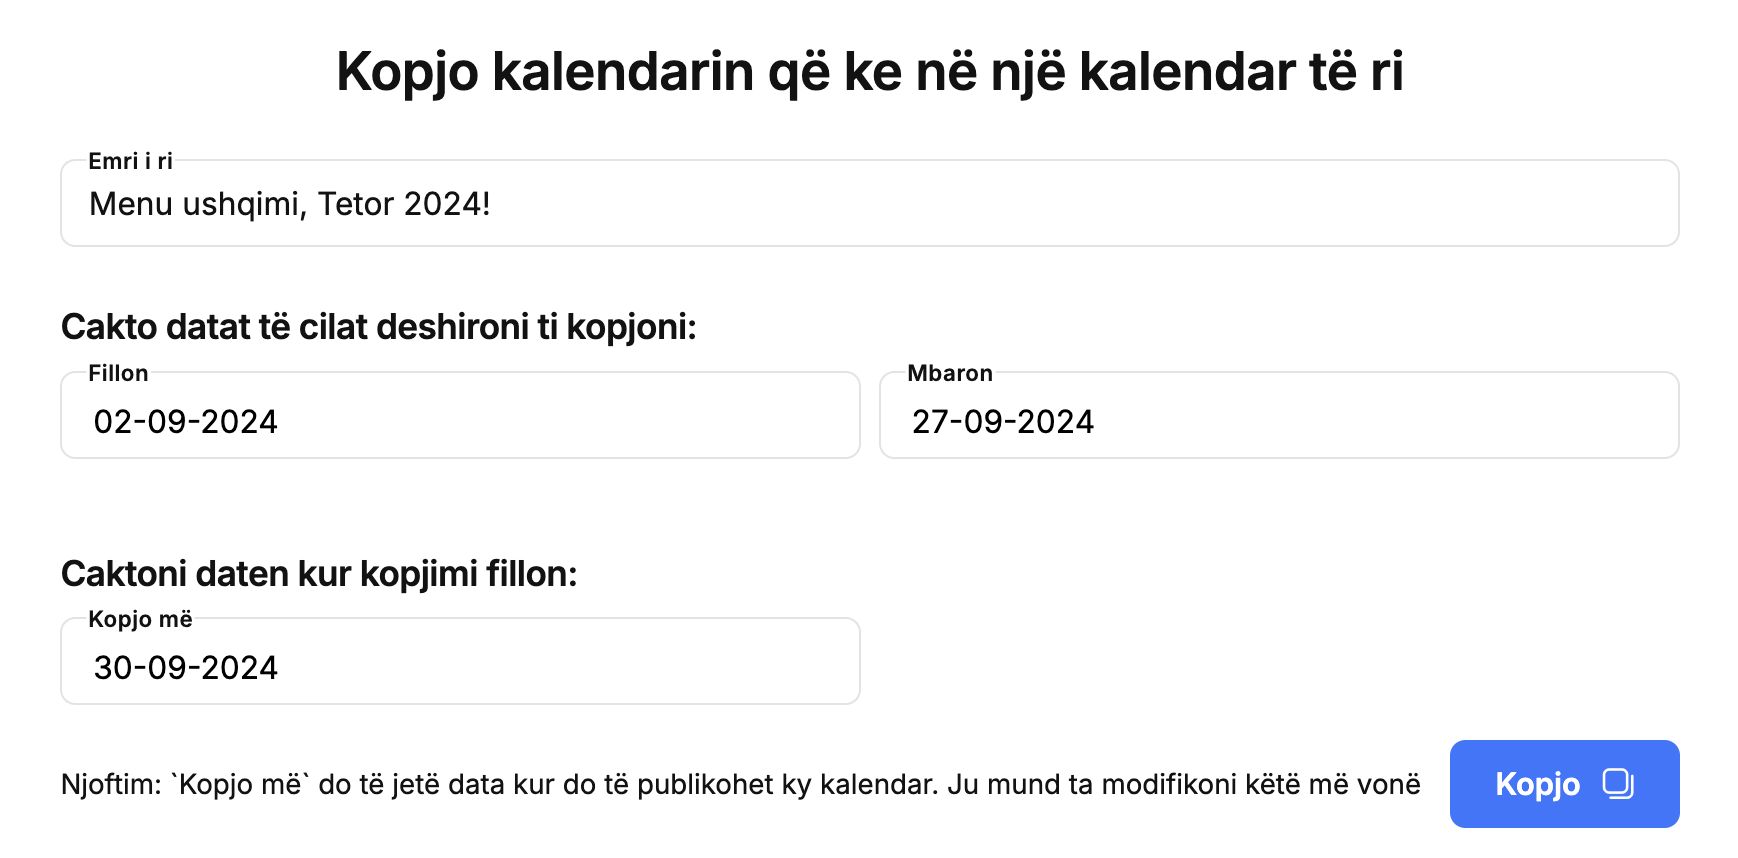
Task: Select the year 2024 in Fillon date
Action: coord(239,422)
